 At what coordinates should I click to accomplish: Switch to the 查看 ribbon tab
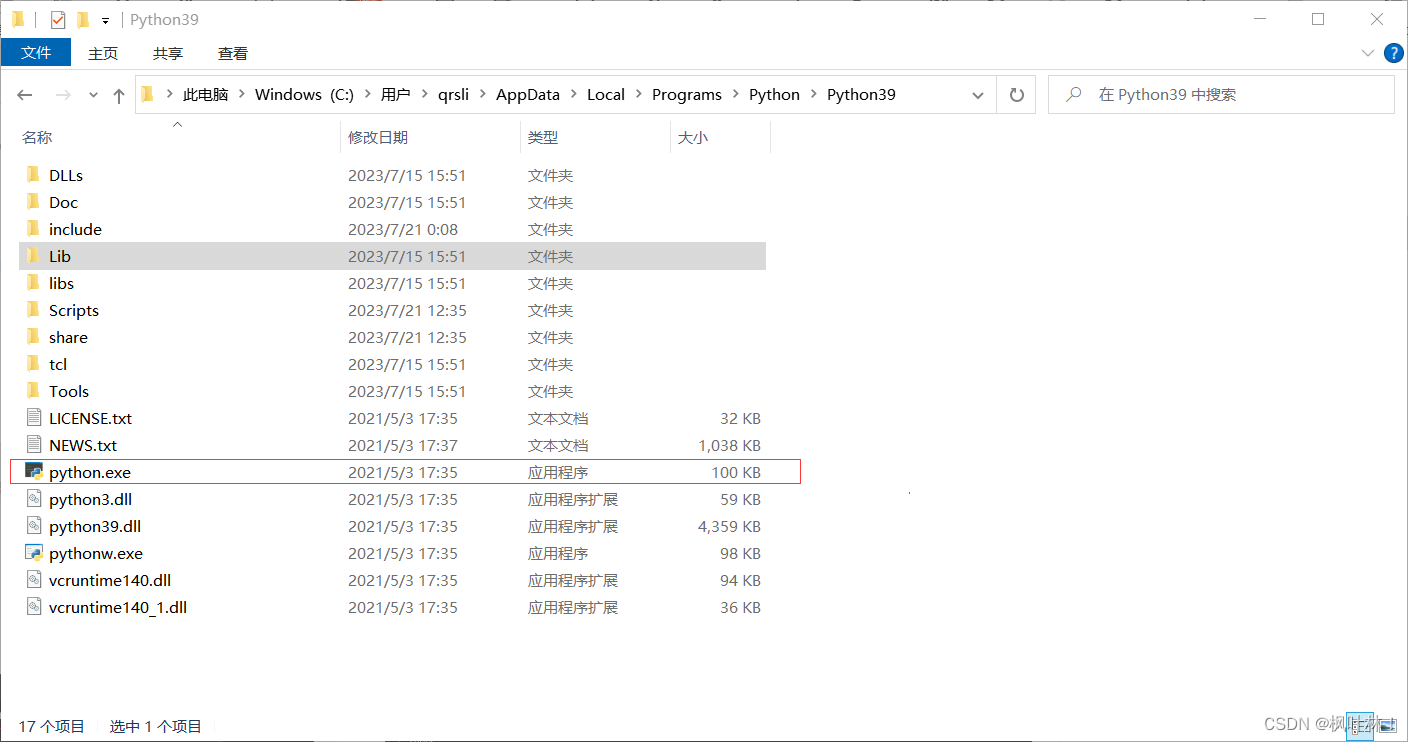pos(233,53)
